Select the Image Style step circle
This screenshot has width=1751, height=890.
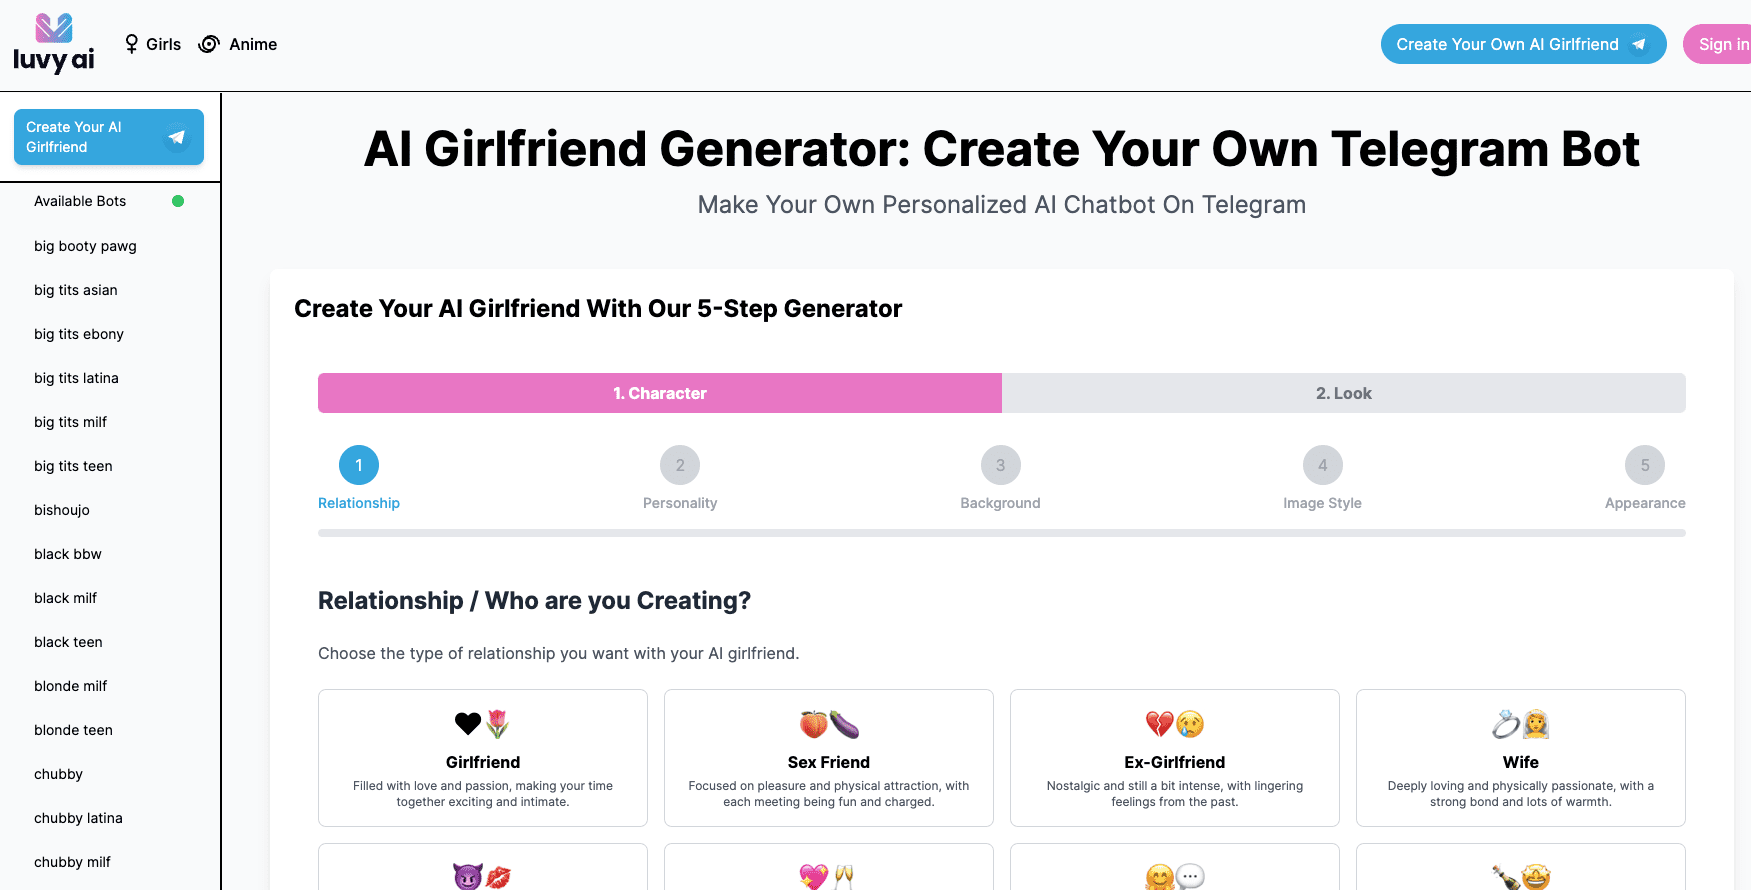(x=1322, y=464)
